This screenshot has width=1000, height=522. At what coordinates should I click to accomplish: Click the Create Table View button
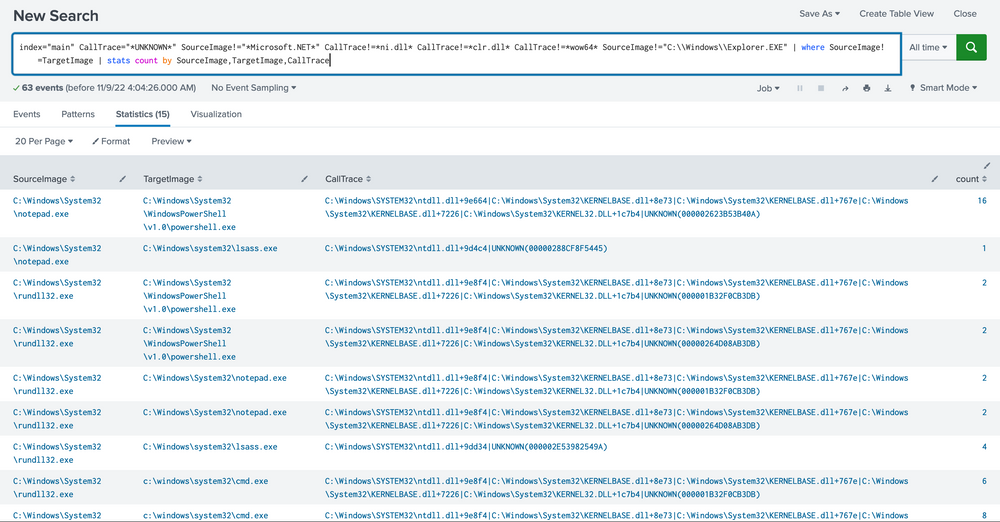896,14
